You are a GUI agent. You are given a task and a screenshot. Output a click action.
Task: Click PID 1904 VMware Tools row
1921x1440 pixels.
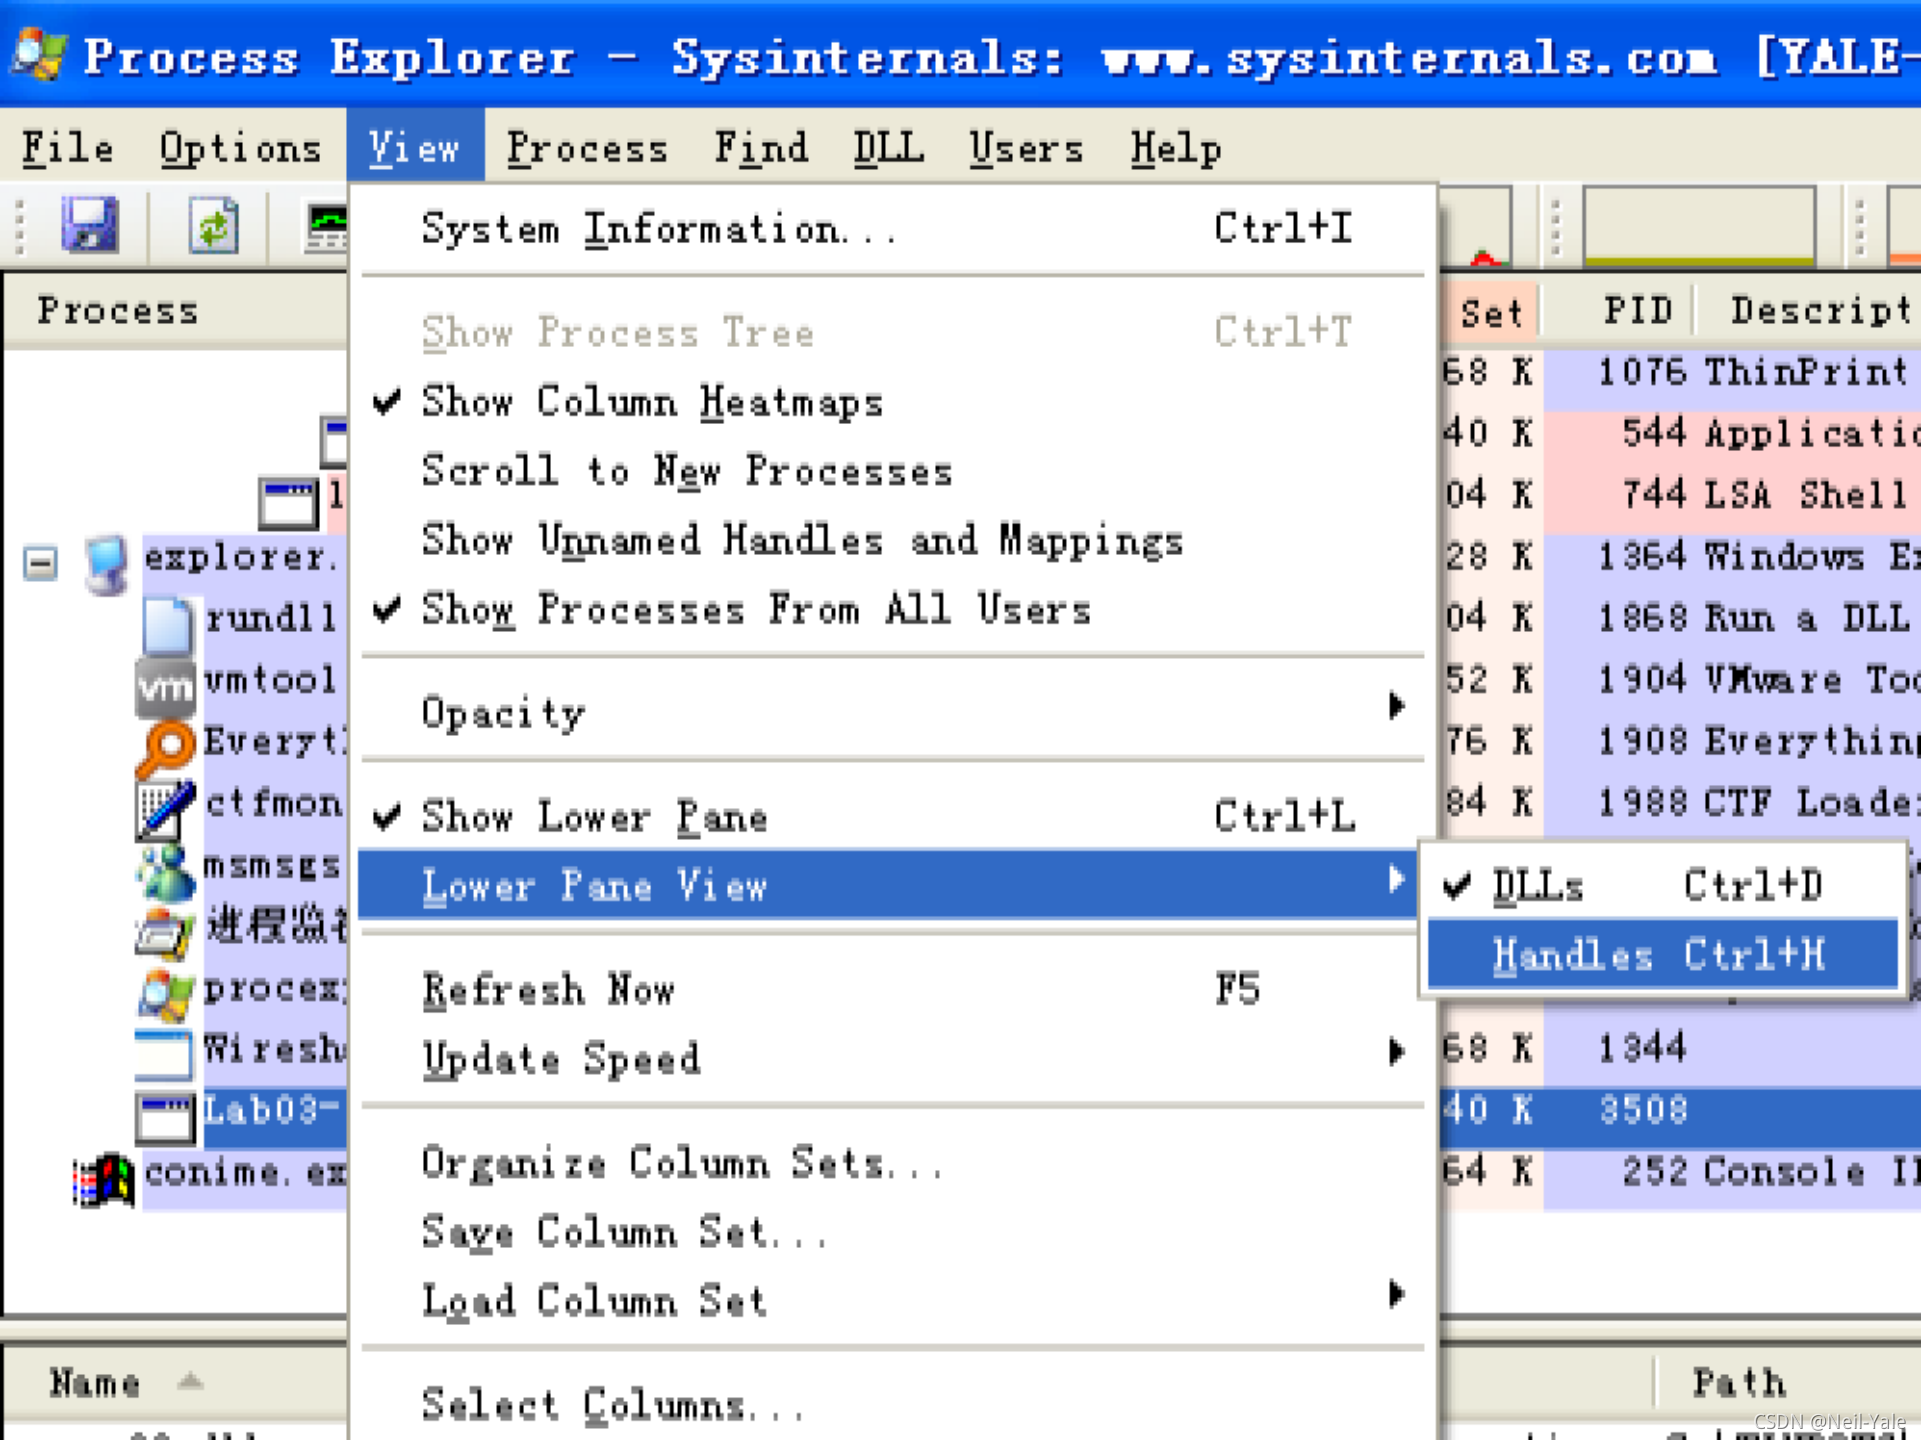point(1680,680)
